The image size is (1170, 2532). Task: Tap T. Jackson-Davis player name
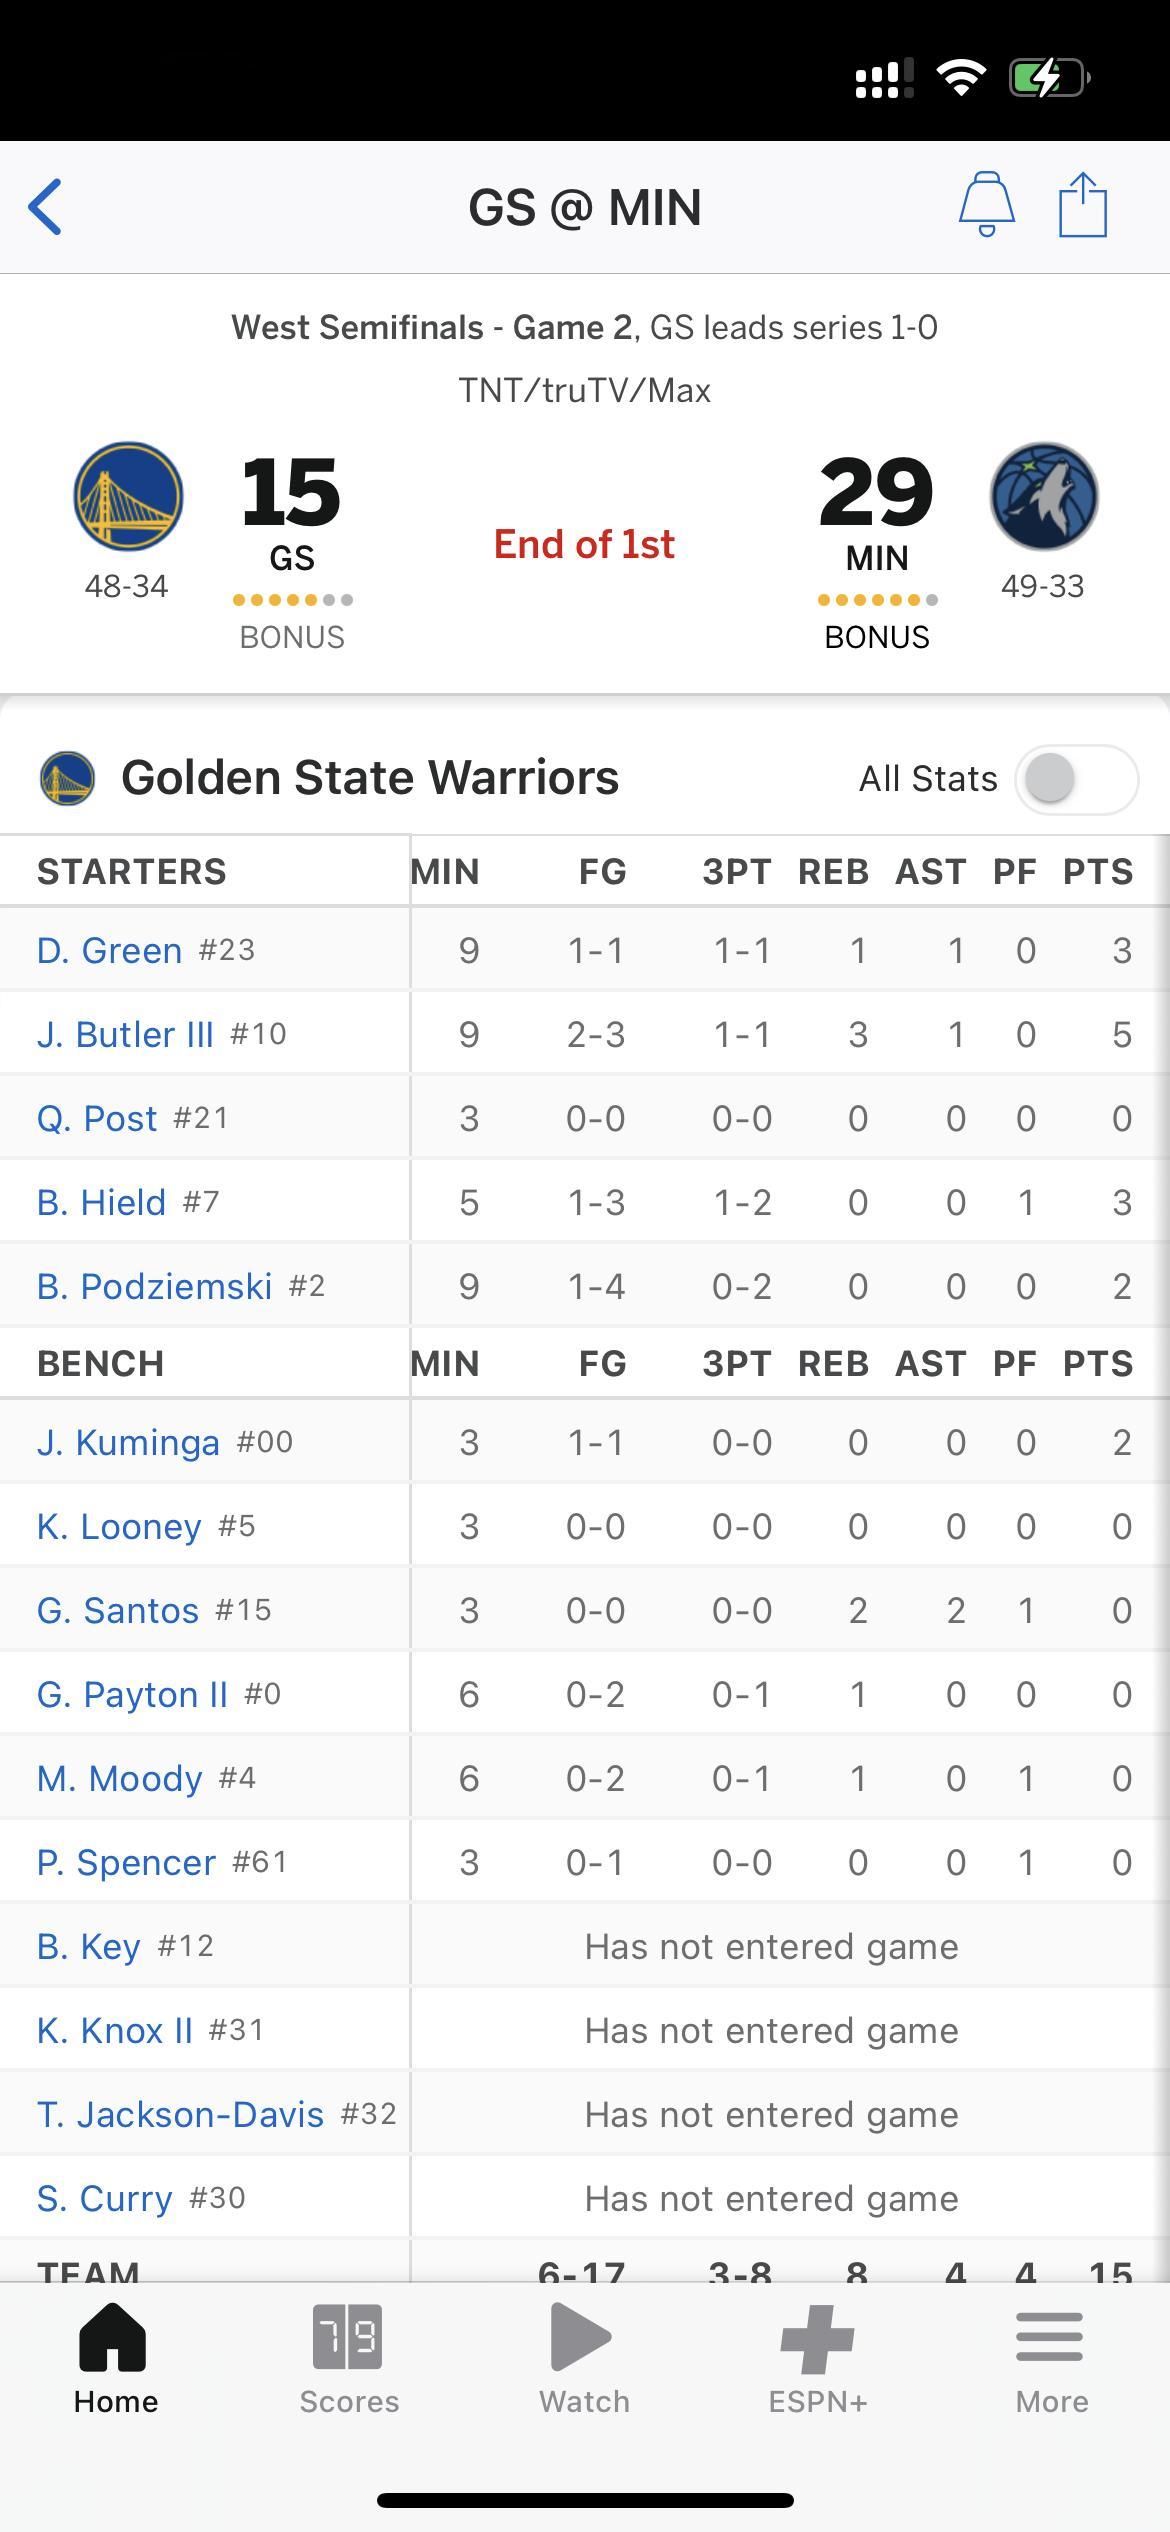(x=180, y=2114)
